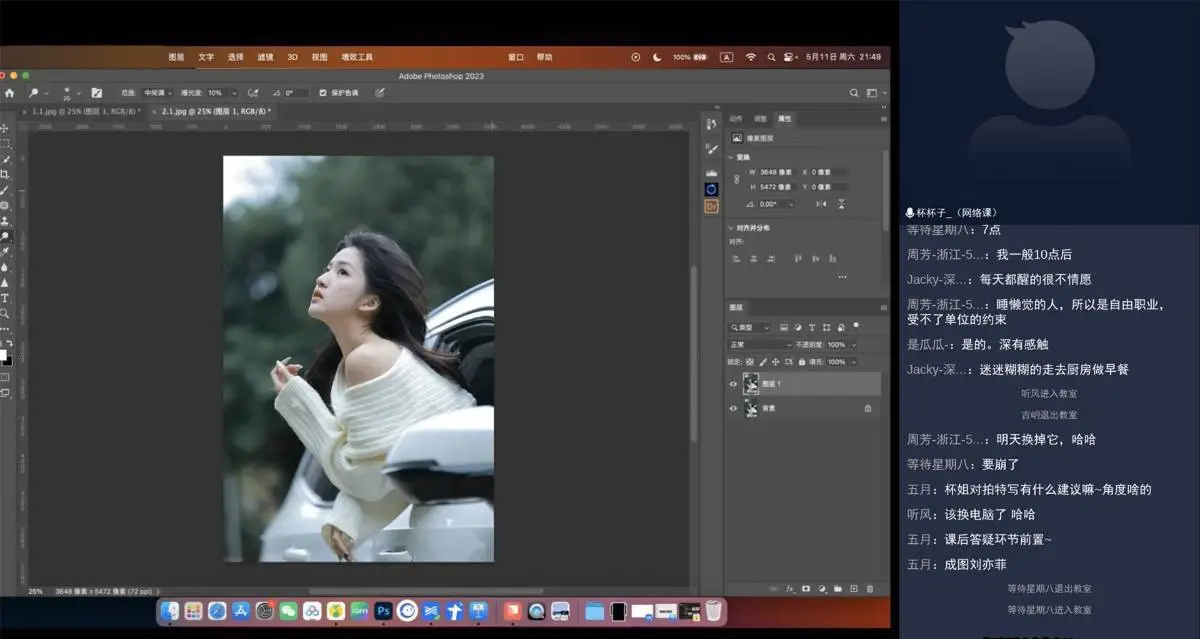Collapse the 变换 section in Properties
Screen dimensions: 1200x639
[730, 157]
